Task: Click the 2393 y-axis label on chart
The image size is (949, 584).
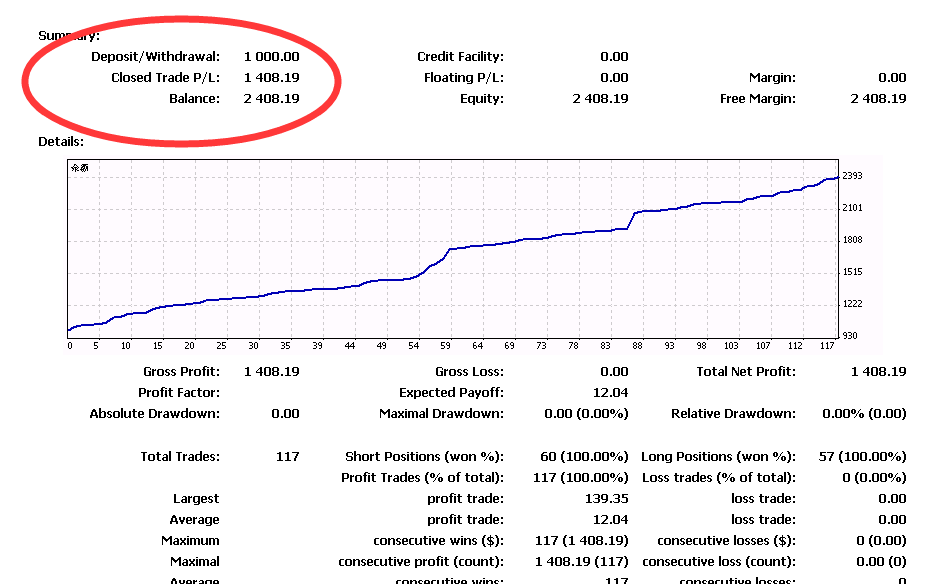Action: pos(852,176)
